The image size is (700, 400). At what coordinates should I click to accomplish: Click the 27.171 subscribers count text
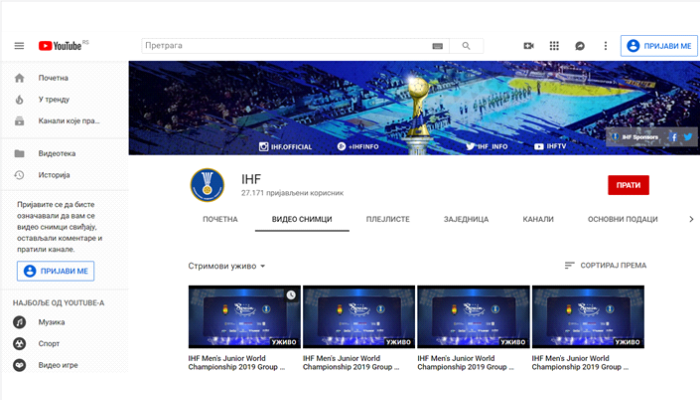coord(292,193)
